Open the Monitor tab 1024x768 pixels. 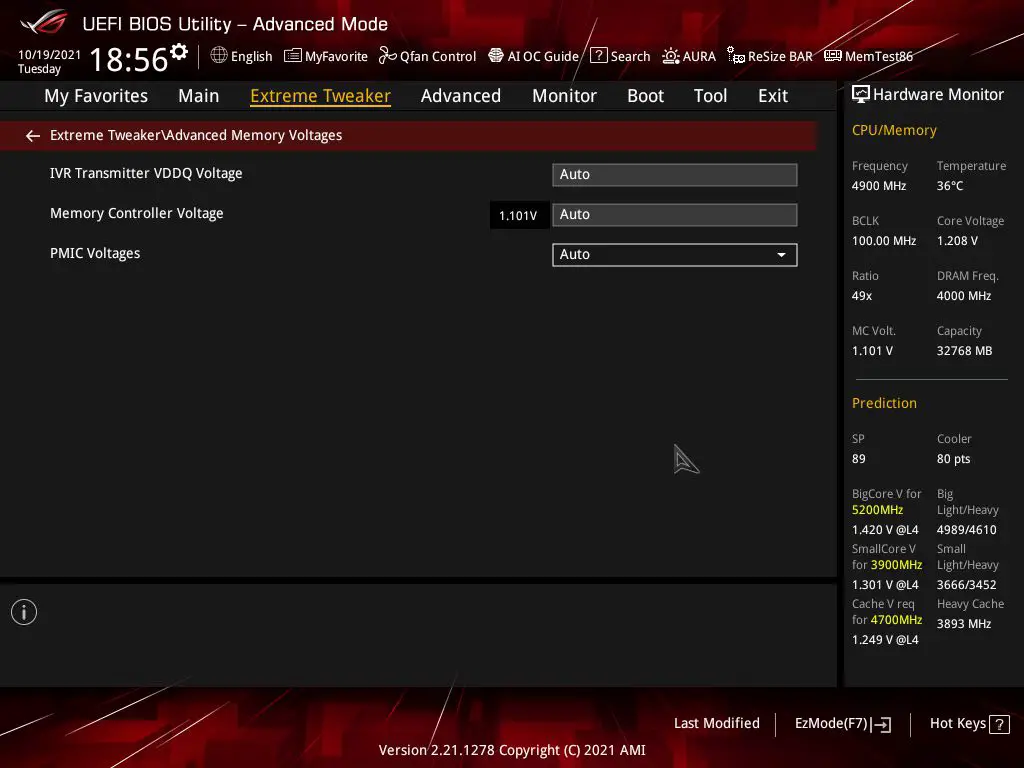click(564, 96)
